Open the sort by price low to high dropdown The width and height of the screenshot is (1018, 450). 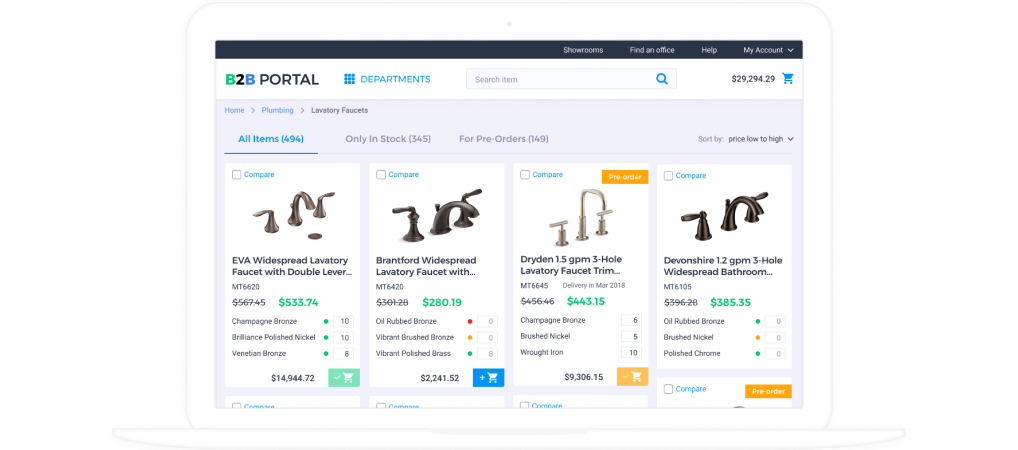click(x=761, y=139)
